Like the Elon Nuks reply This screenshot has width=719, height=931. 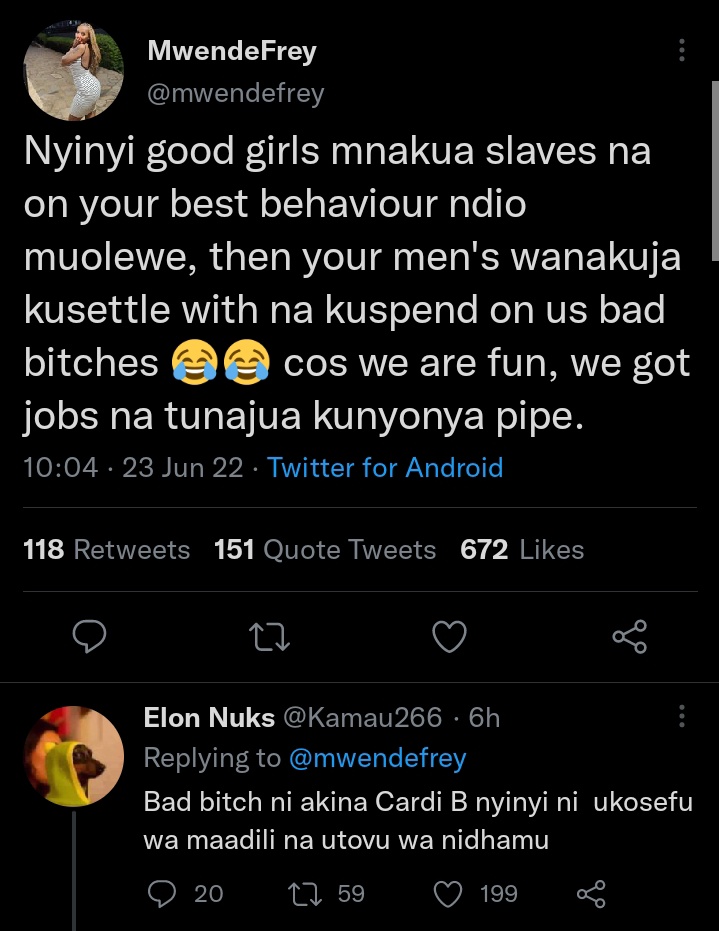point(449,893)
